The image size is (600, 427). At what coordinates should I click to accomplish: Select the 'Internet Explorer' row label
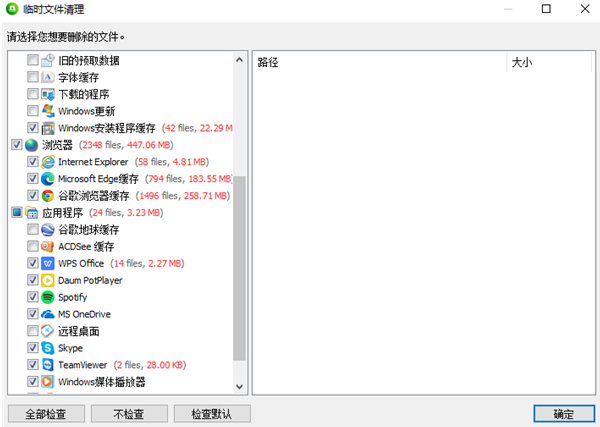point(93,162)
